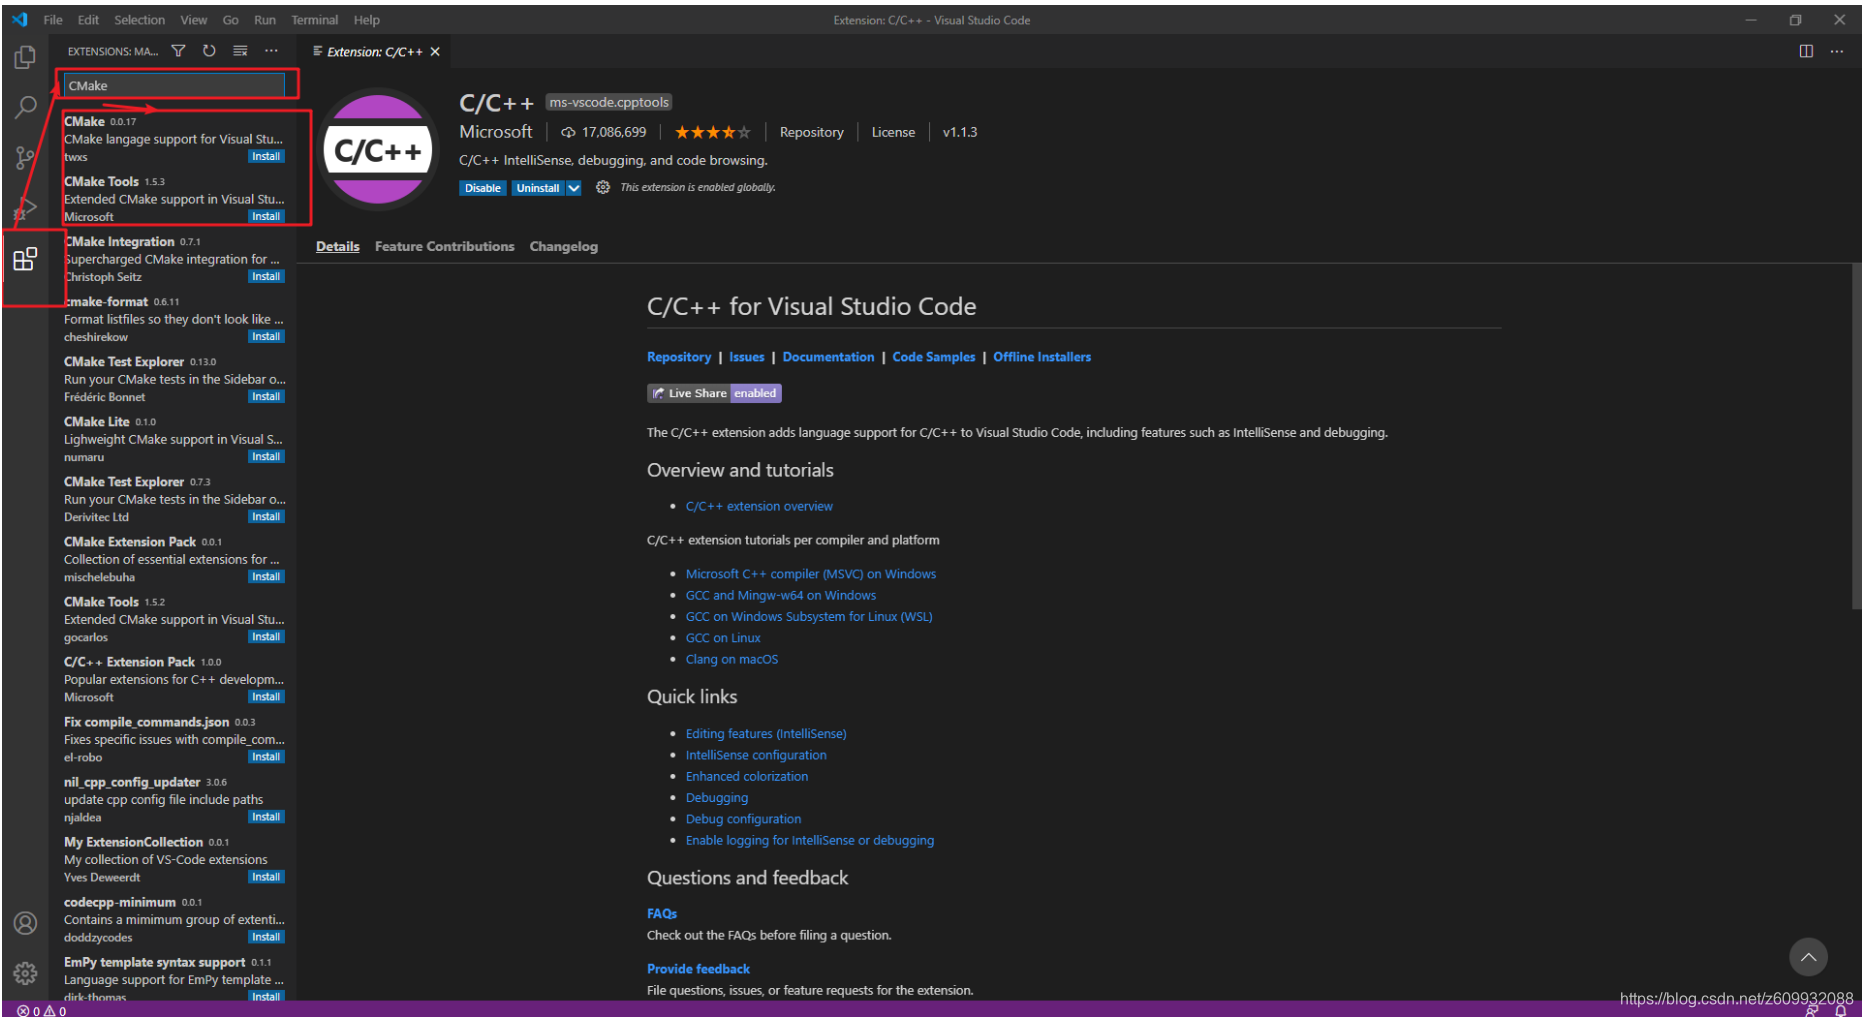This screenshot has width=1864, height=1018.
Task: Switch to the Feature Contributions tab
Action: click(x=444, y=246)
